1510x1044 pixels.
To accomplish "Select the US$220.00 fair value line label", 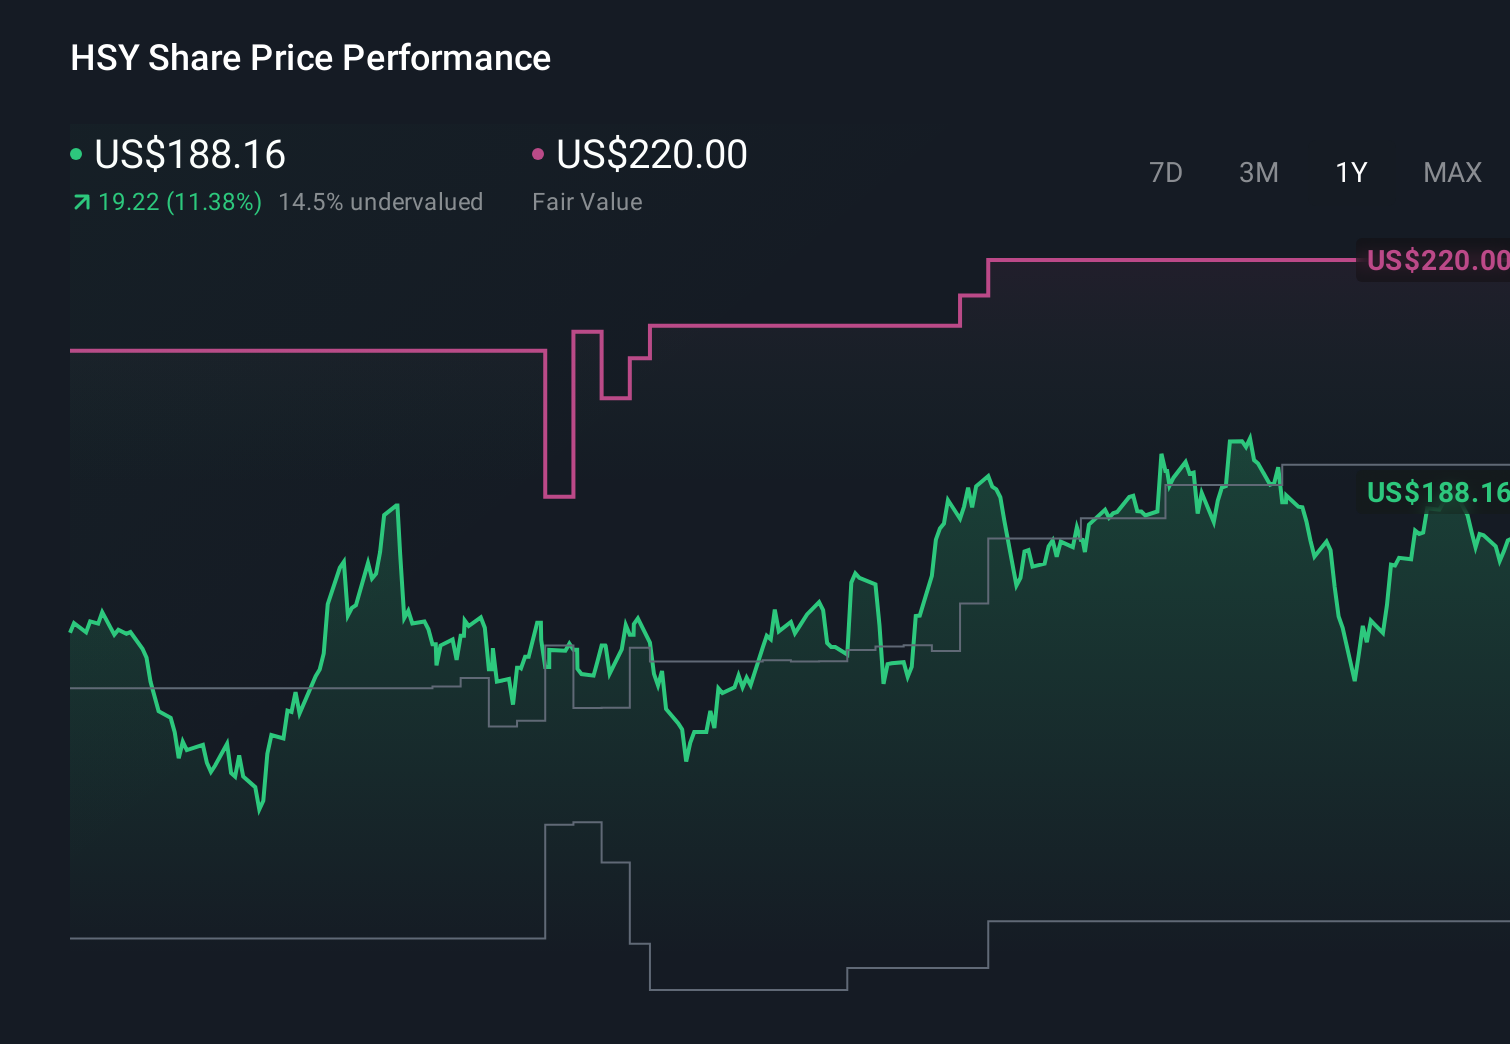I will 1436,260.
